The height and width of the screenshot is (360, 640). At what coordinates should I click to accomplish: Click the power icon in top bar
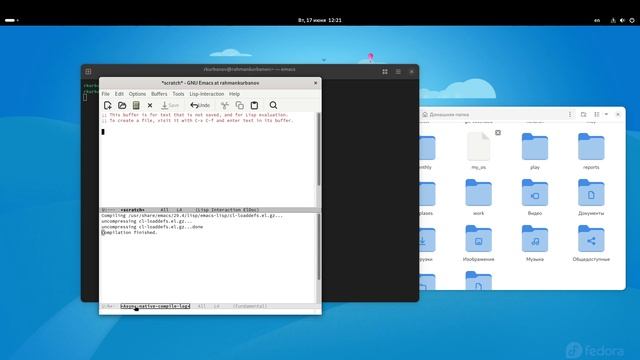click(632, 20)
